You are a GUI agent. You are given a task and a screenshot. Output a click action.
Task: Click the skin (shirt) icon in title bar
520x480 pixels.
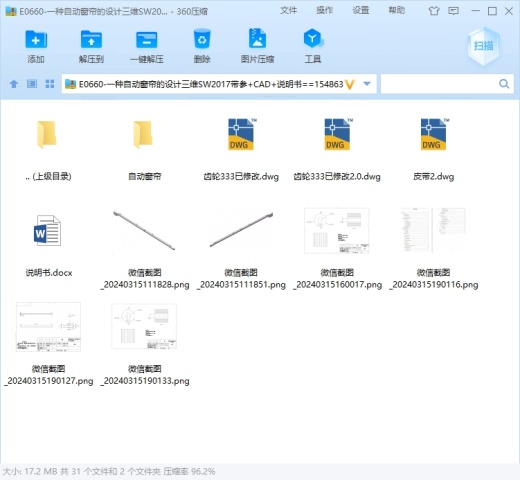[x=434, y=11]
